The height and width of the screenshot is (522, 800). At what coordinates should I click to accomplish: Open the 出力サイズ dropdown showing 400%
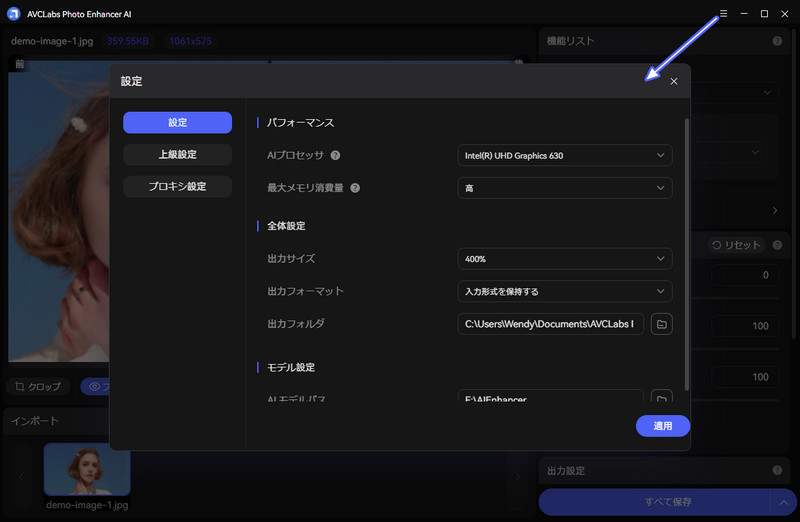tap(565, 259)
